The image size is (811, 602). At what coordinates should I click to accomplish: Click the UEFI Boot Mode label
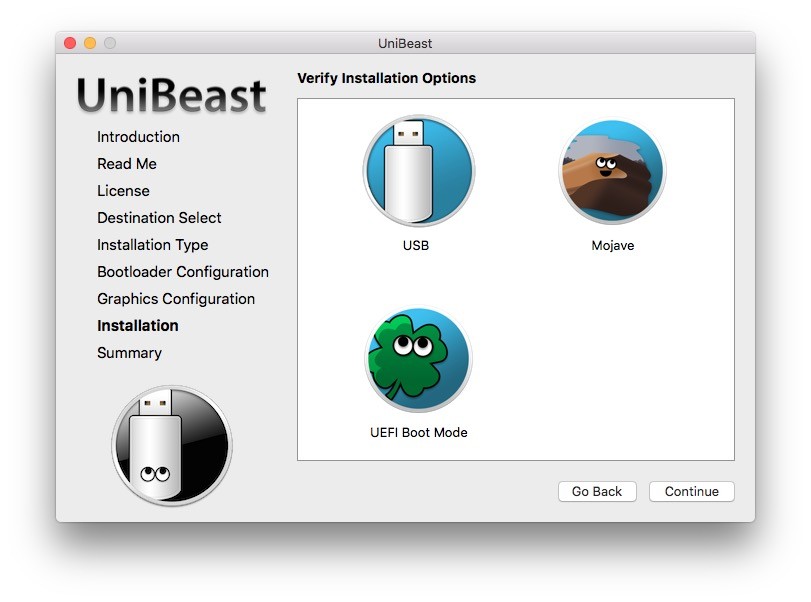tap(419, 432)
